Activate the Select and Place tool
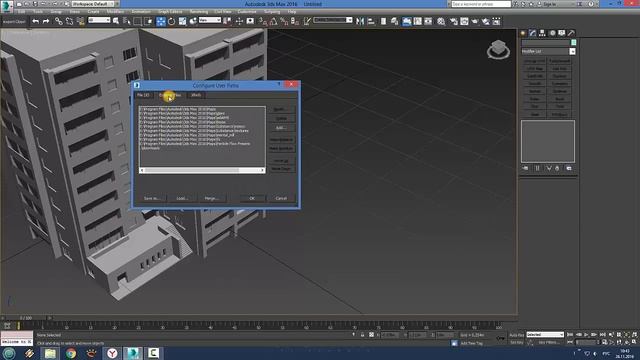This screenshot has height=360, width=640. click(x=193, y=21)
